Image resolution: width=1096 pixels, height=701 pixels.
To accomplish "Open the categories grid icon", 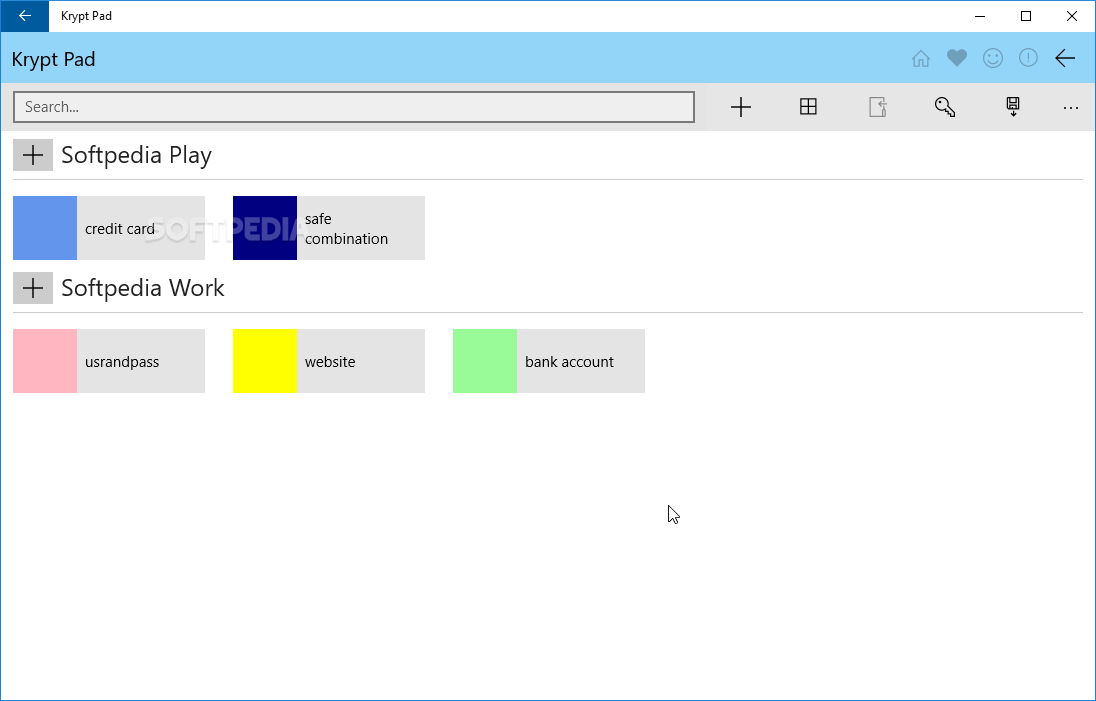I will 808,107.
